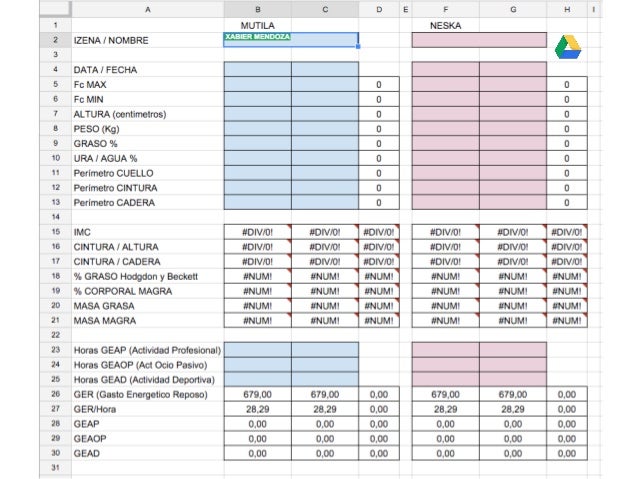The width and height of the screenshot is (638, 479).
Task: Select row 2 header
Action: (55, 40)
